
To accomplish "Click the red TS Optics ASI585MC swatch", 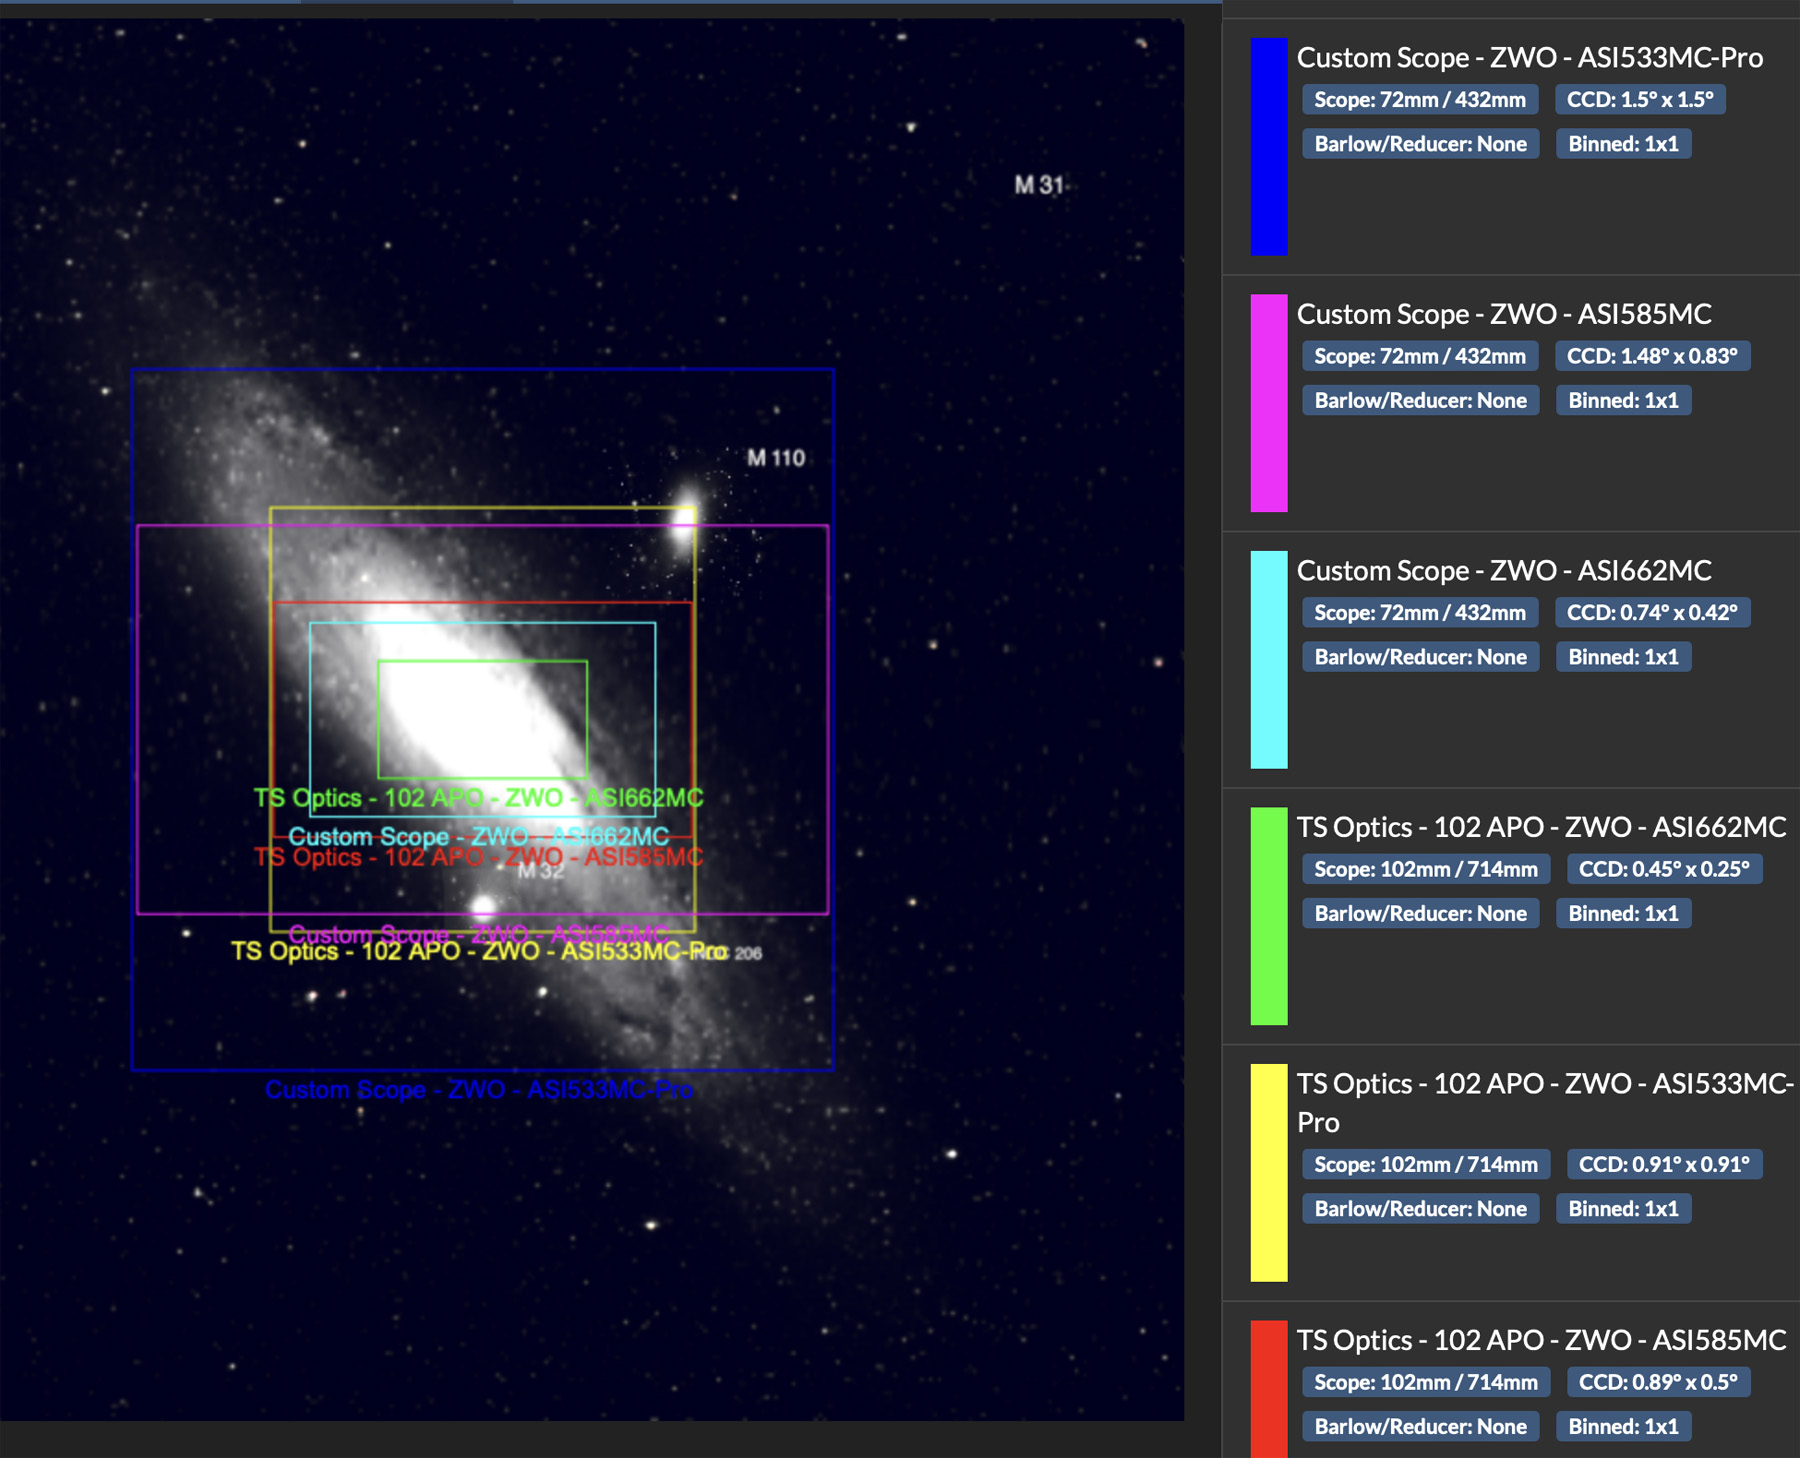I will click(1268, 1389).
